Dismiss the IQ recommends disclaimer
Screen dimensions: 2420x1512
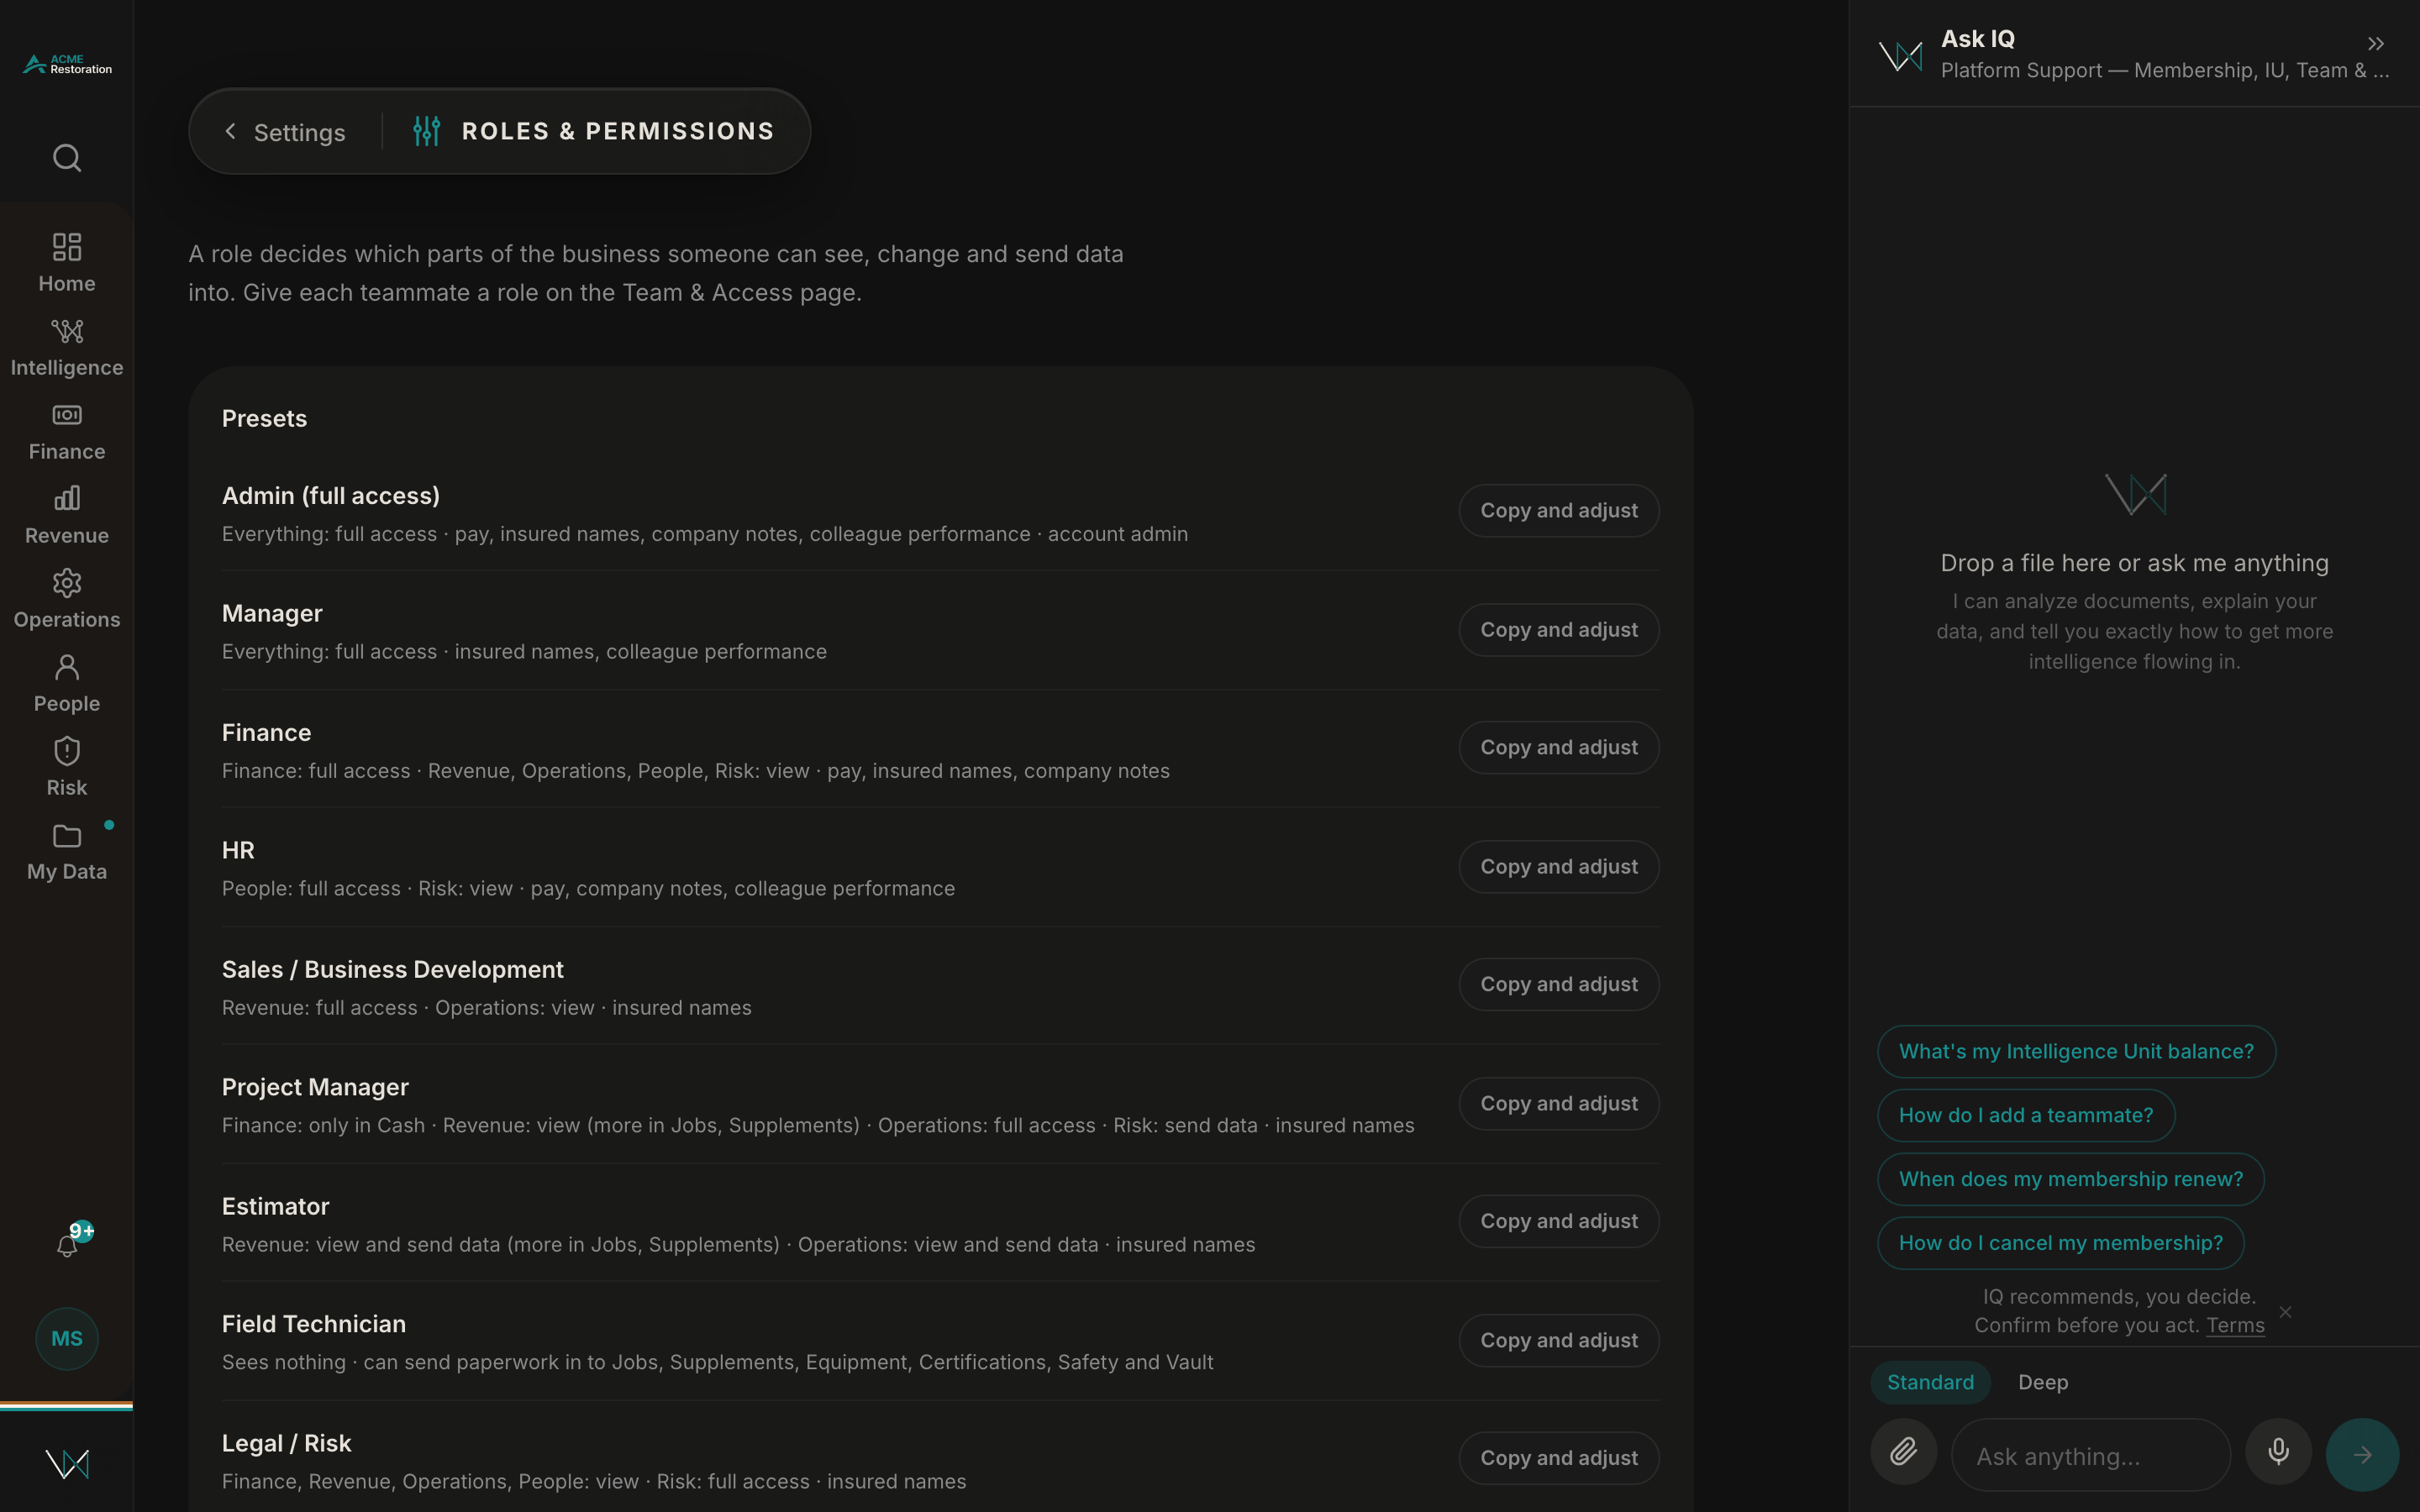tap(2285, 1312)
